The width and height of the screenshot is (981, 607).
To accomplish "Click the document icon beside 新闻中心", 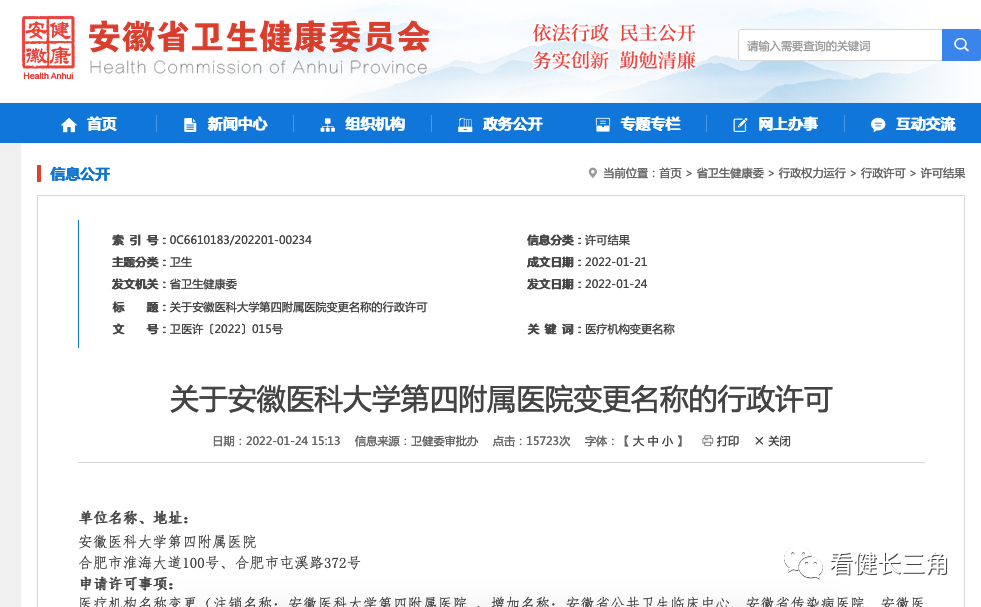I will 190,125.
